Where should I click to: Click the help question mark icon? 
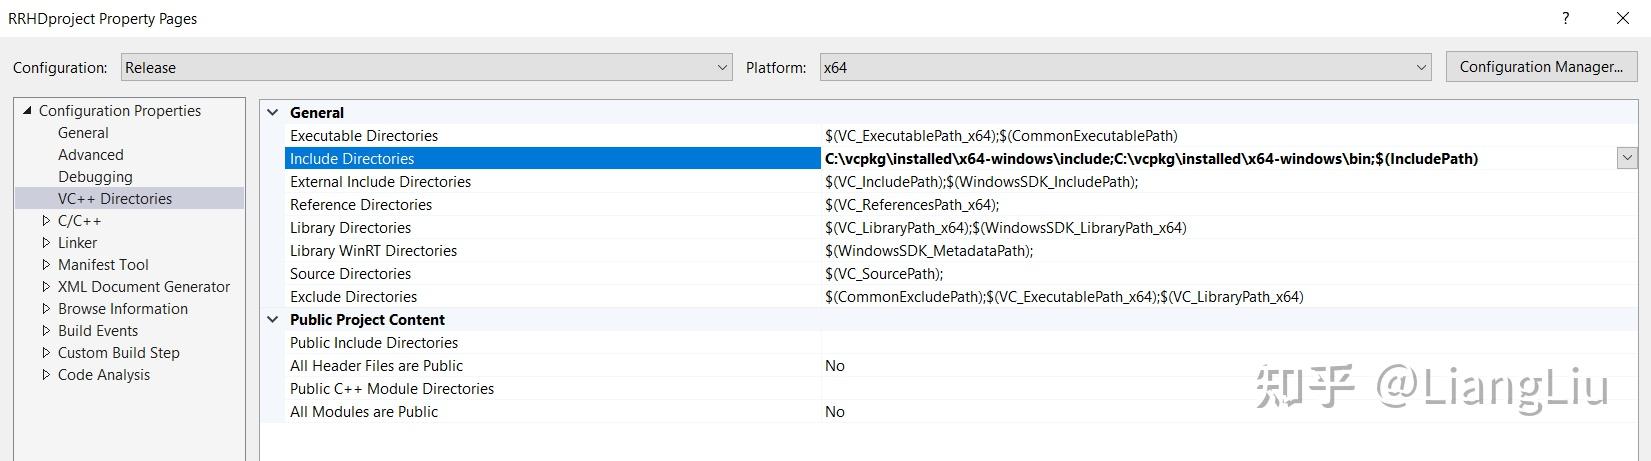tap(1565, 18)
